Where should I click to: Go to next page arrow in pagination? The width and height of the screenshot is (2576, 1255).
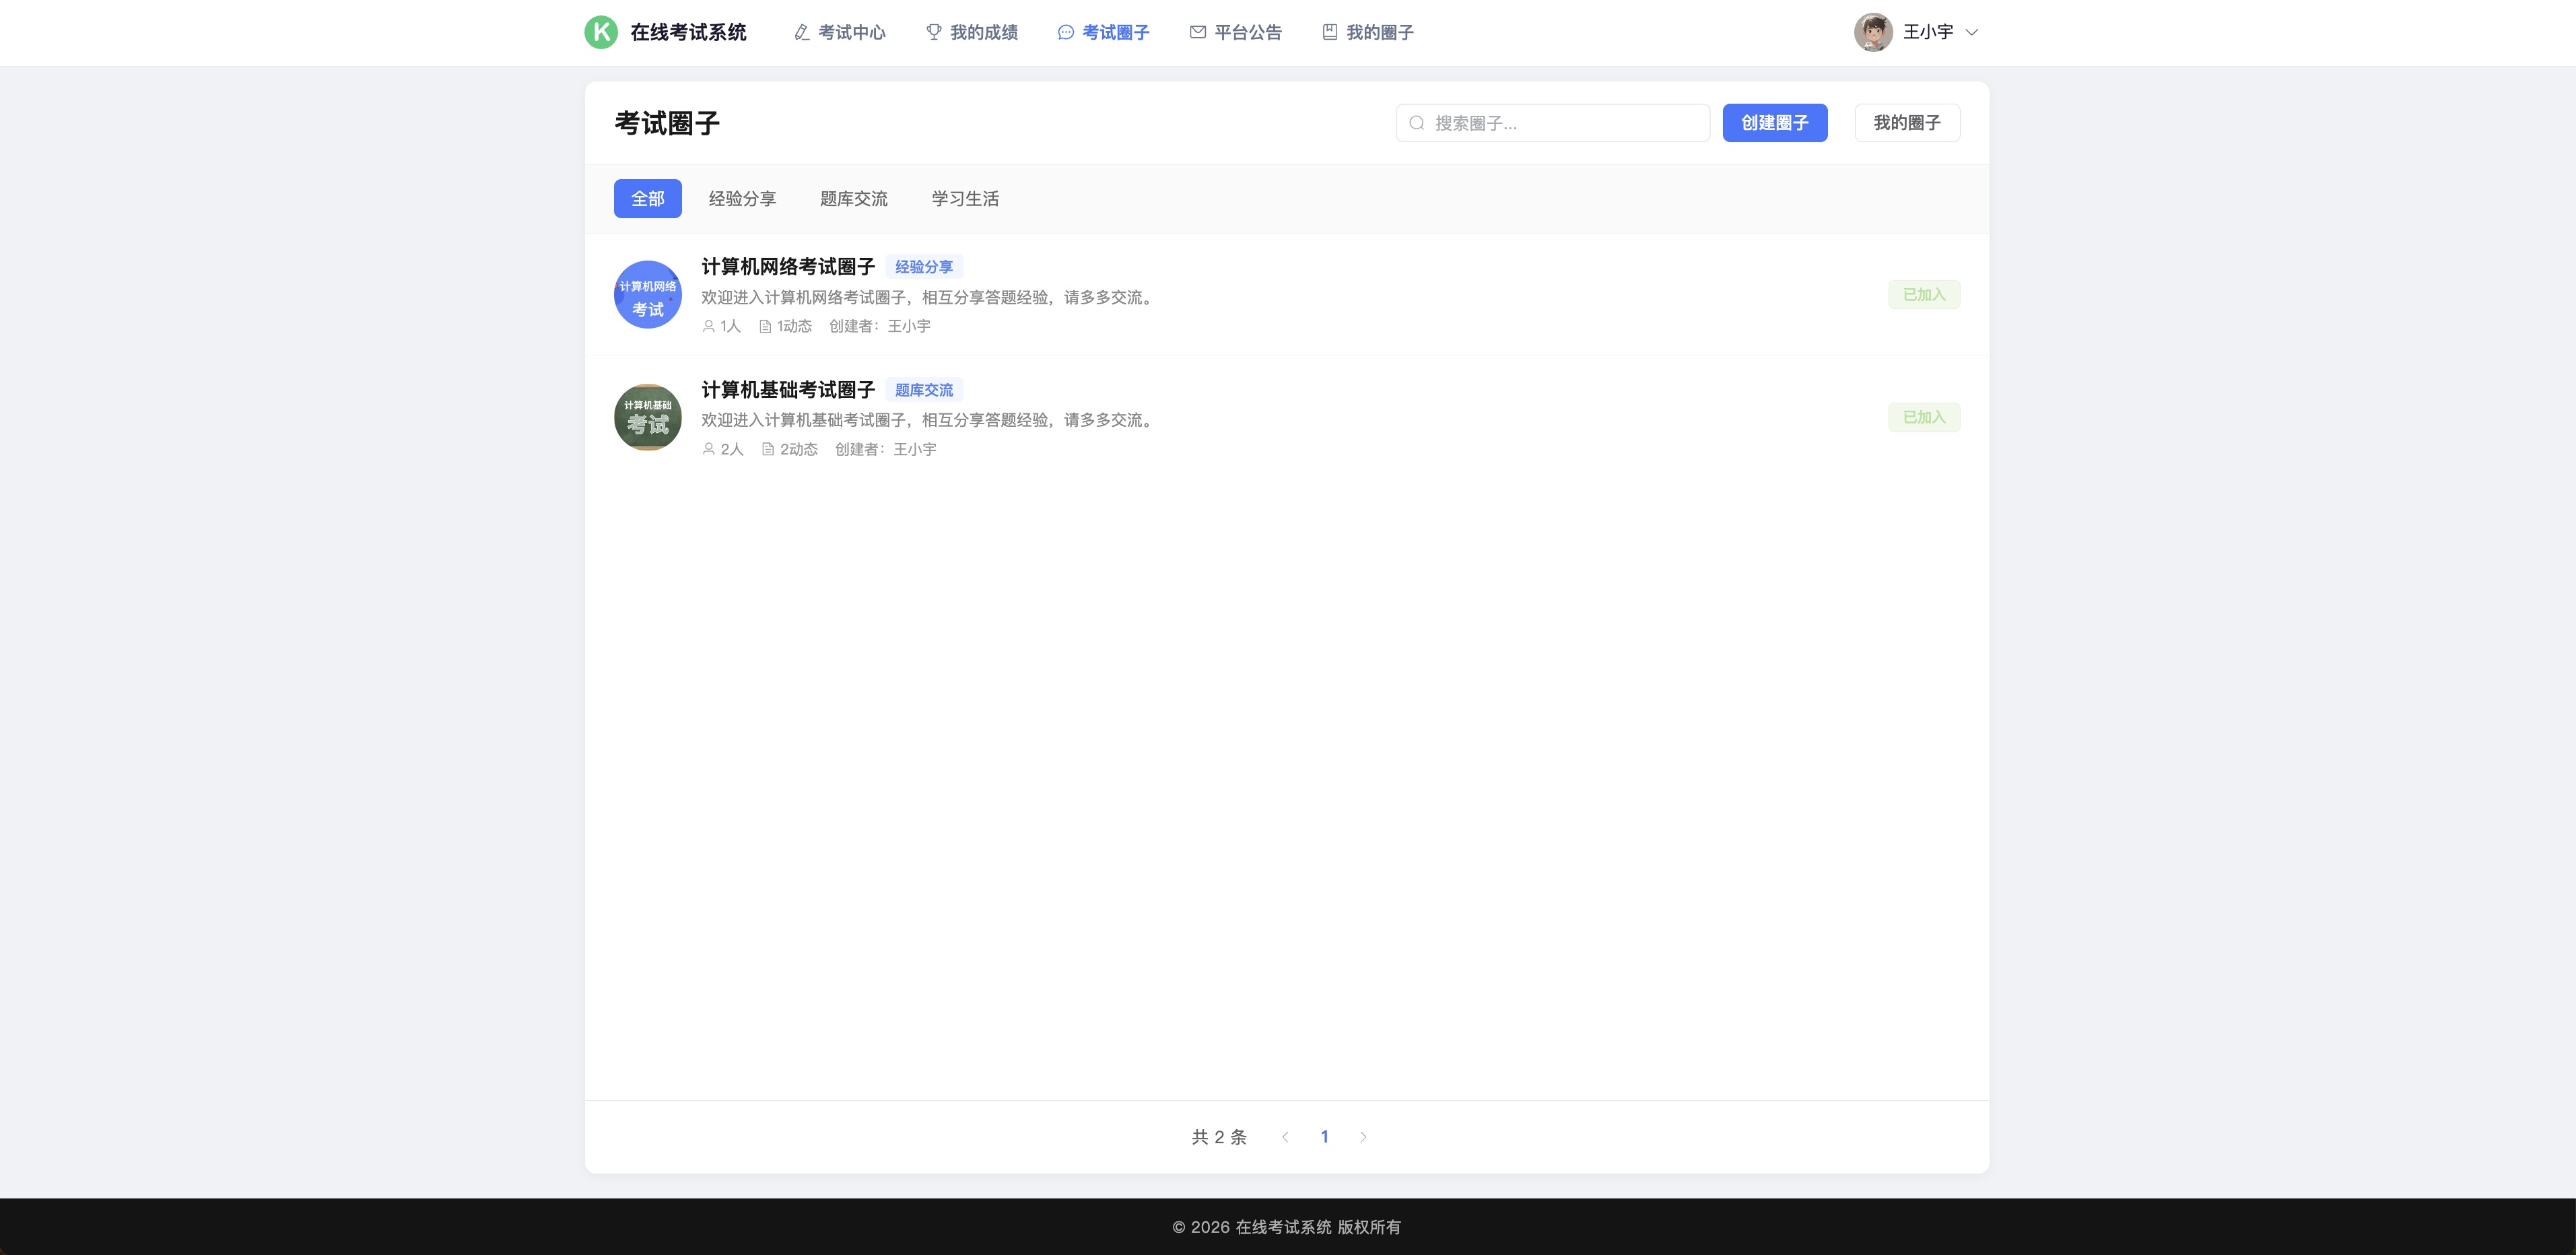pyautogui.click(x=1363, y=1137)
